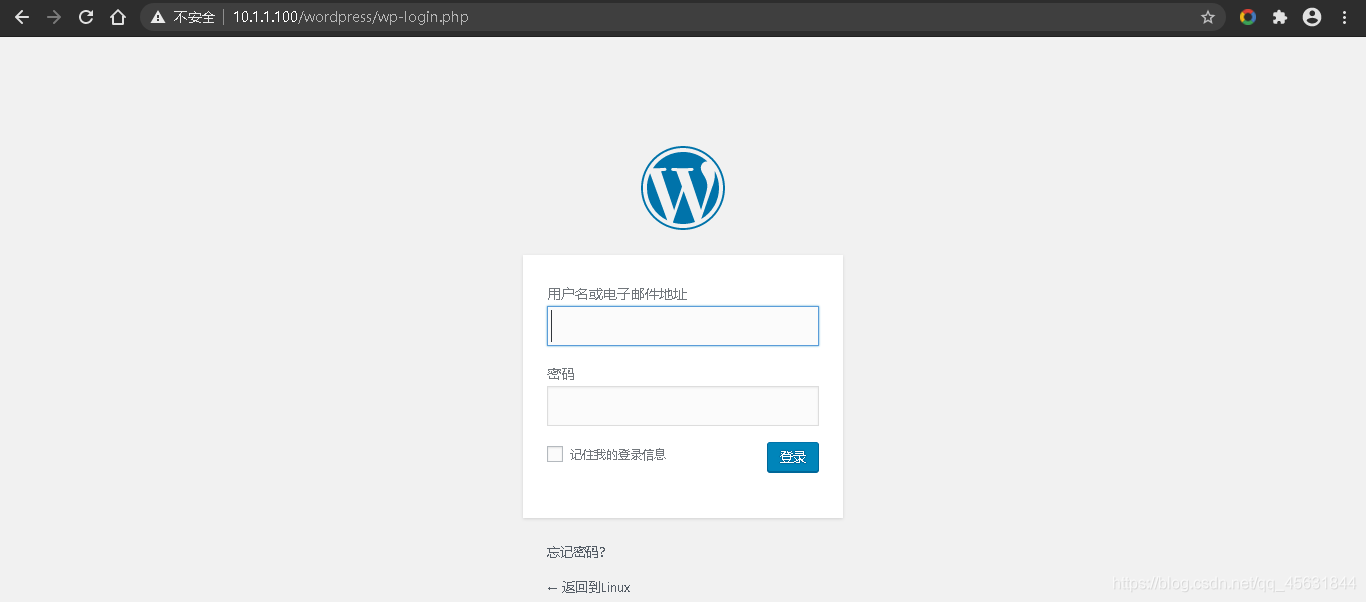Go forward to the next page
The image size is (1366, 602).
tap(54, 17)
